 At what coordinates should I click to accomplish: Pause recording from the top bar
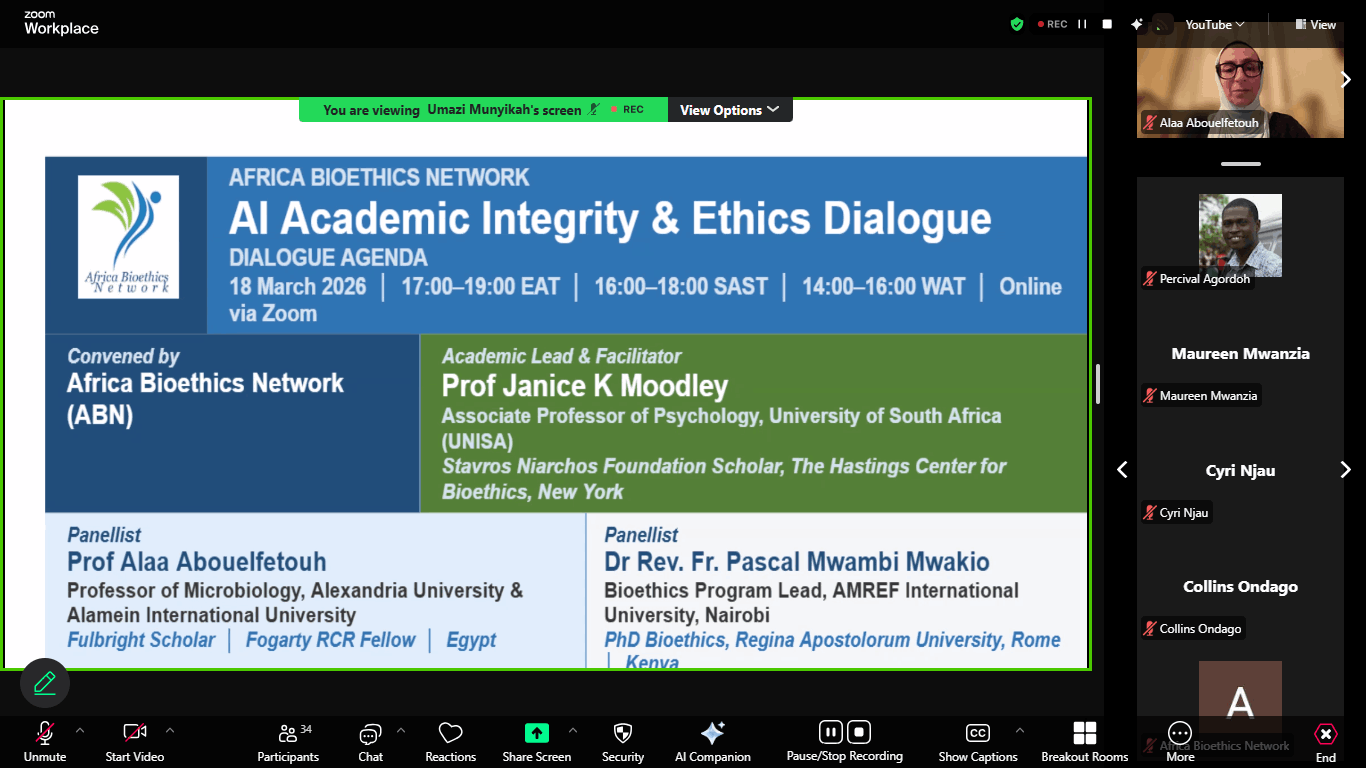pos(1082,24)
